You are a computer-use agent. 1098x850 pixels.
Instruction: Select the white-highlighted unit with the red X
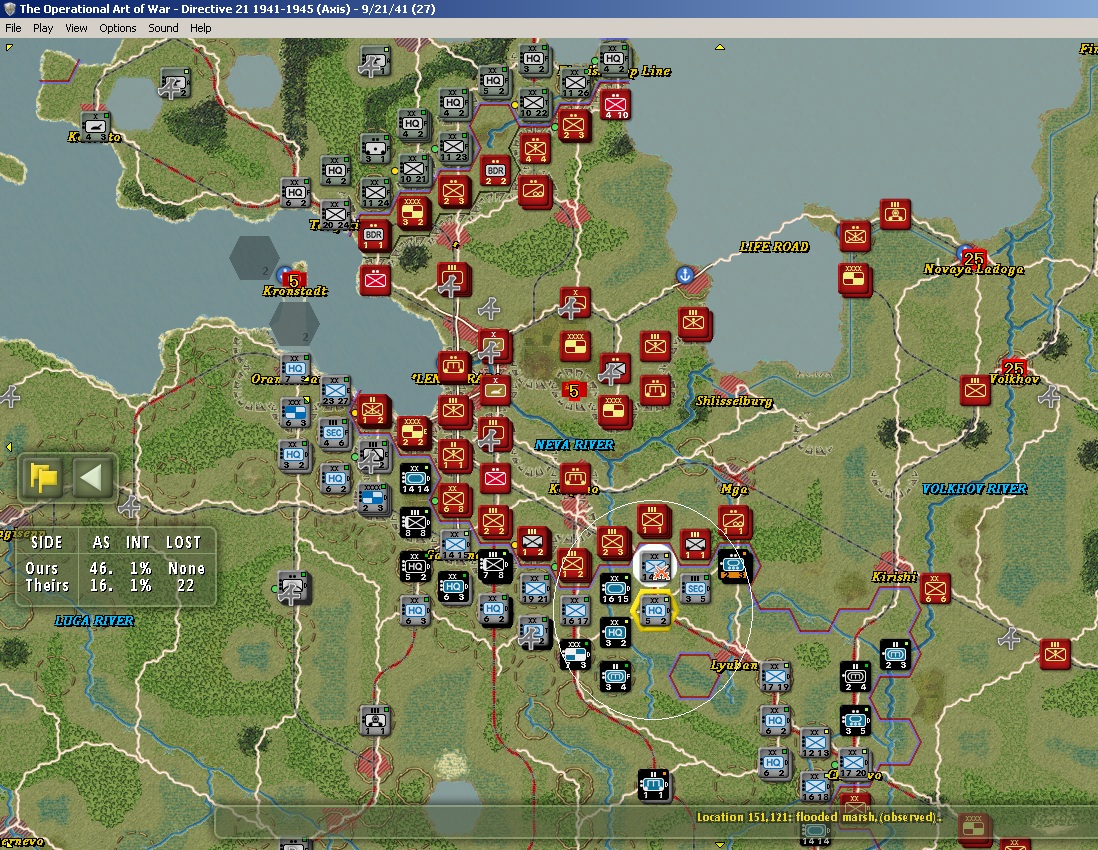654,565
